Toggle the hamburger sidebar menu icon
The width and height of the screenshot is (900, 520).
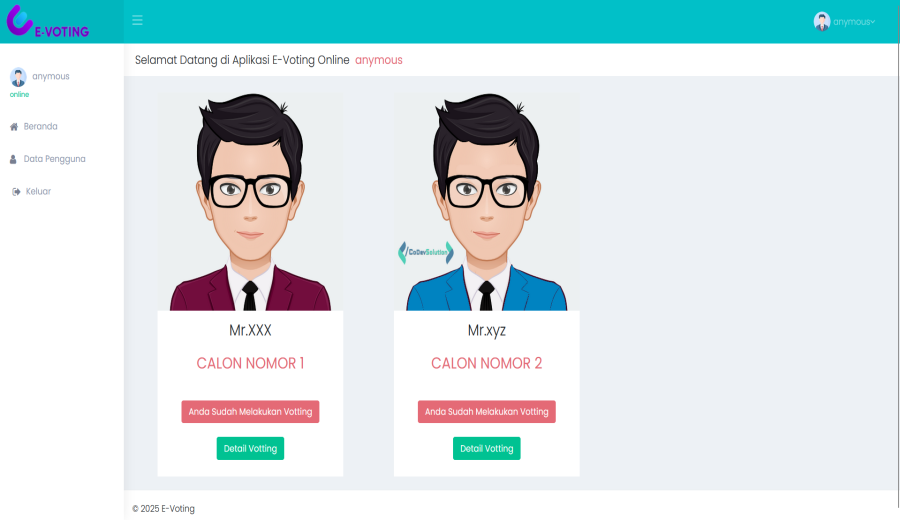pos(137,21)
